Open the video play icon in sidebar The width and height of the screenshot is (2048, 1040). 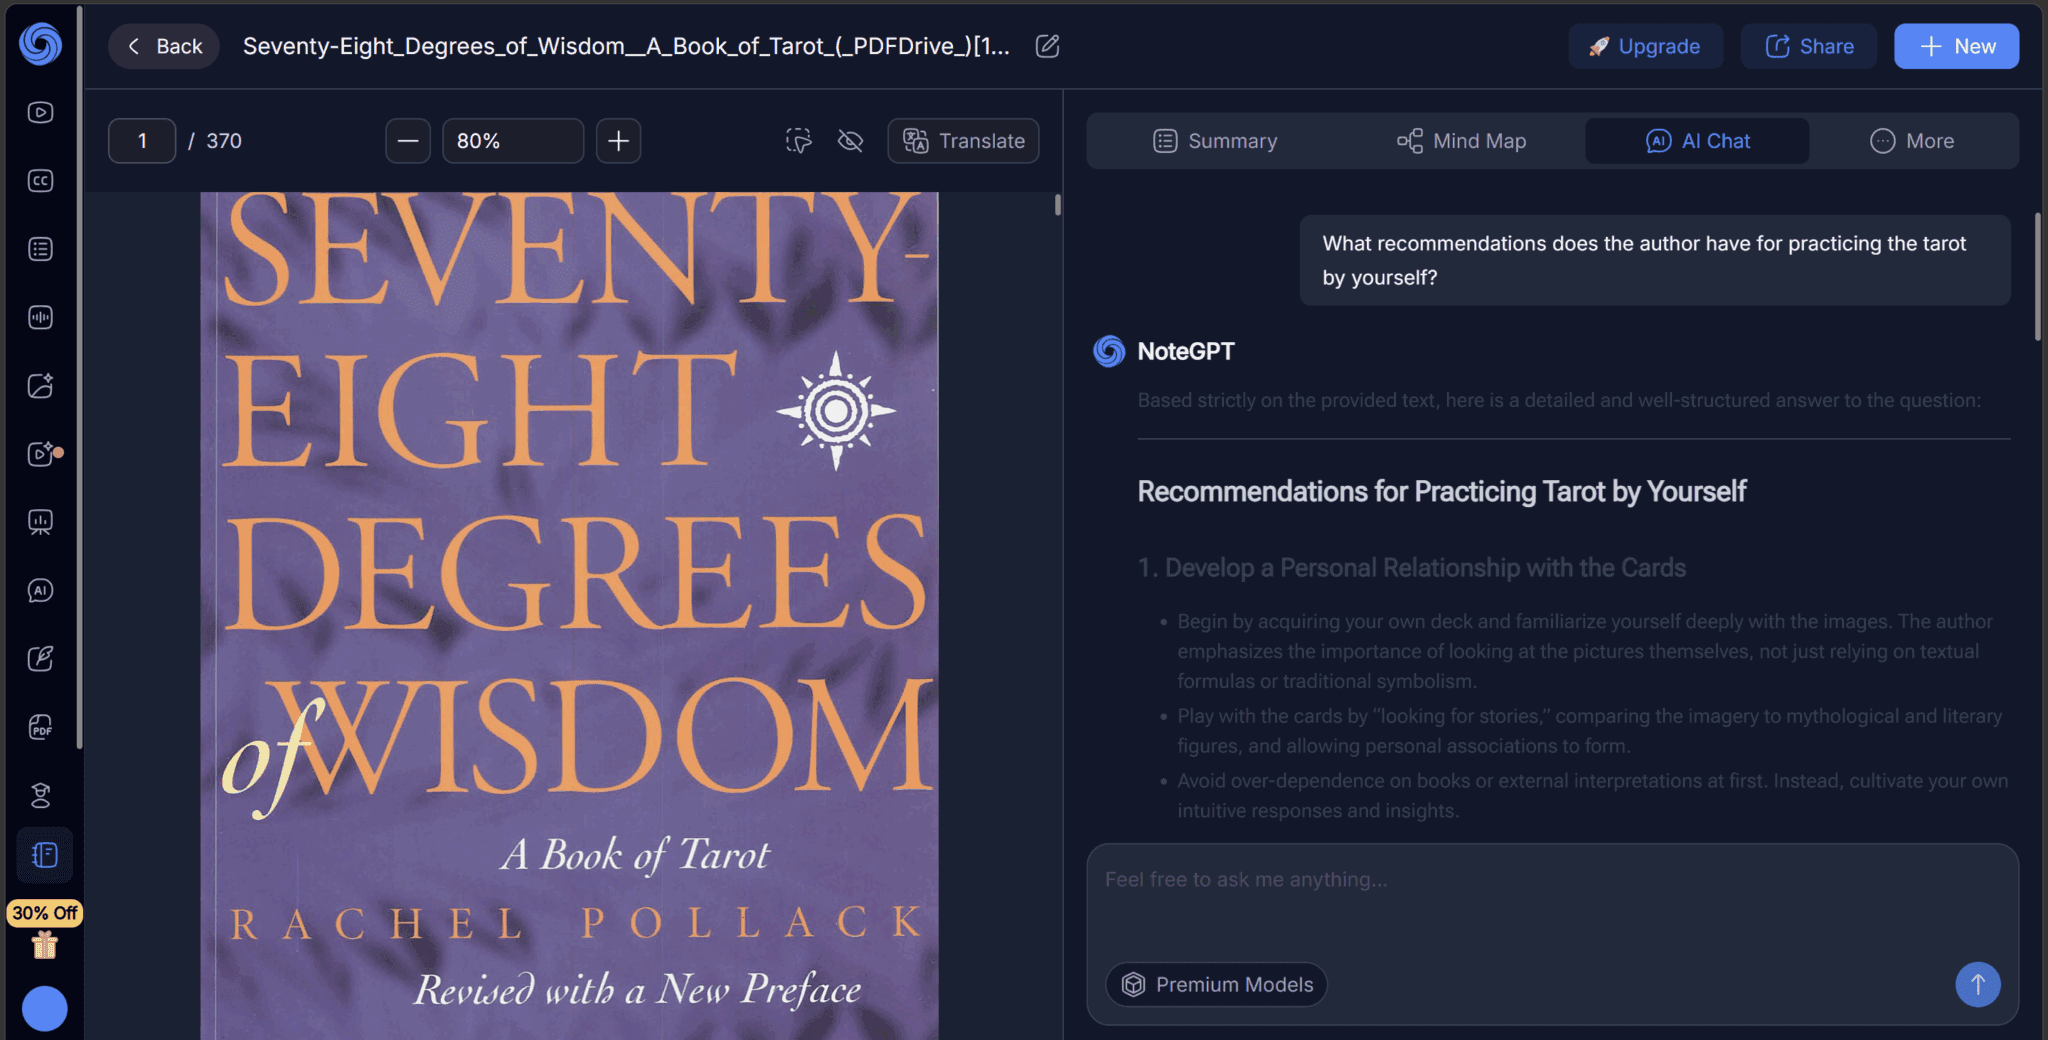(40, 112)
